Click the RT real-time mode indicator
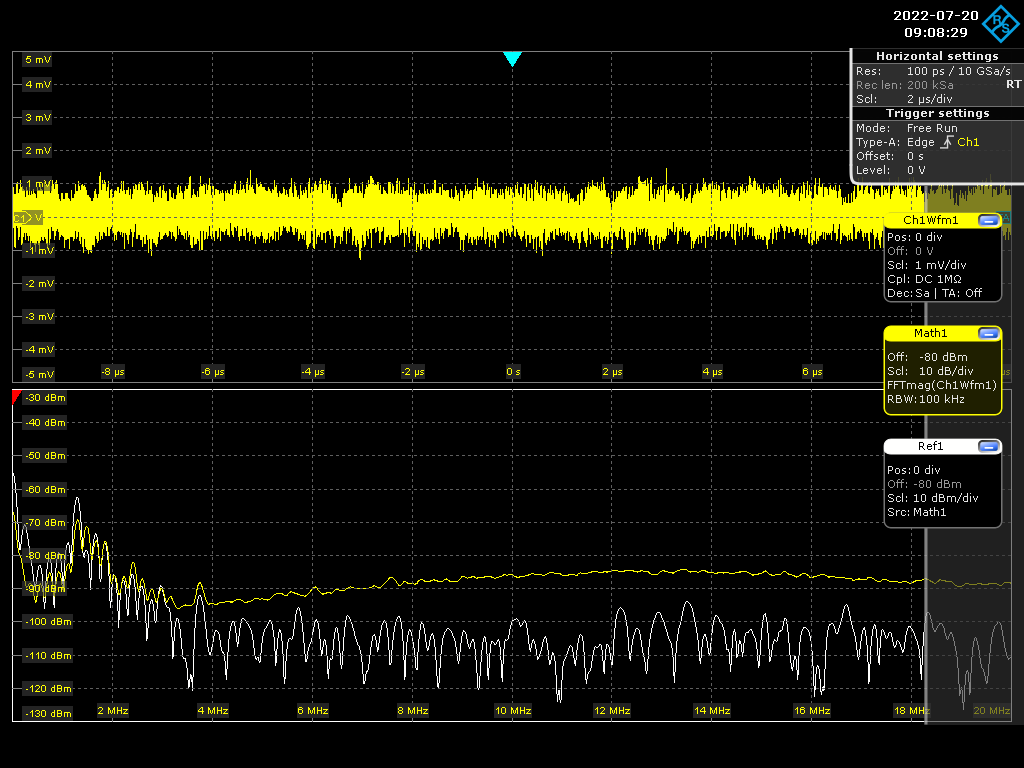1024x768 pixels. (x=1013, y=85)
